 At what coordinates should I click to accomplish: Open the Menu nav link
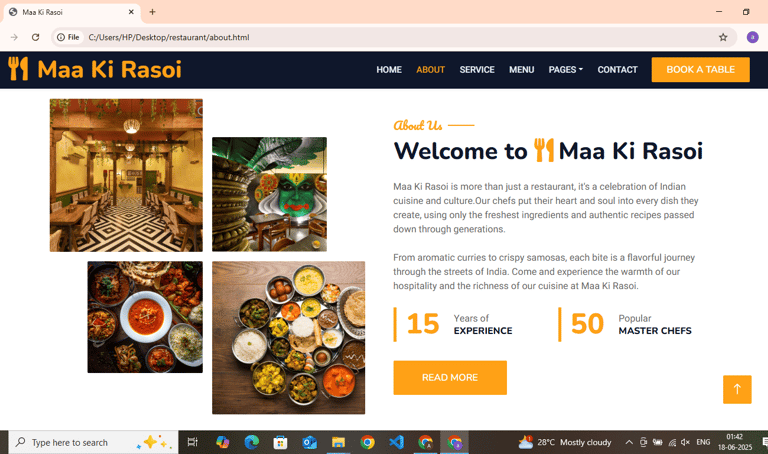521,70
